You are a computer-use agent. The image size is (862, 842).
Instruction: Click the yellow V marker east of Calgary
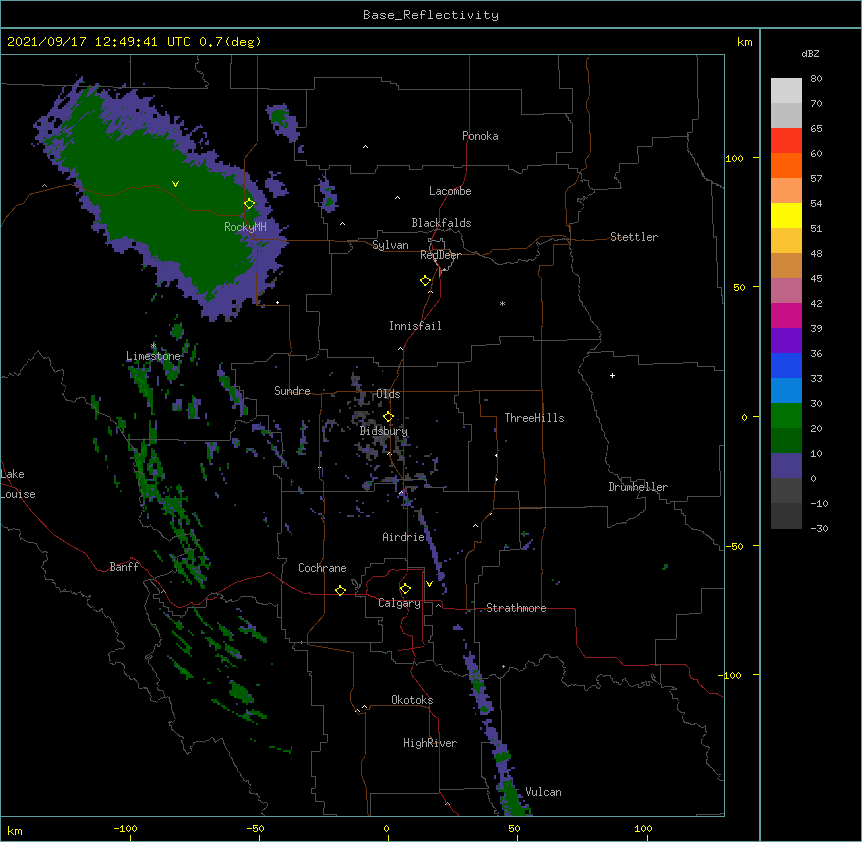429,584
